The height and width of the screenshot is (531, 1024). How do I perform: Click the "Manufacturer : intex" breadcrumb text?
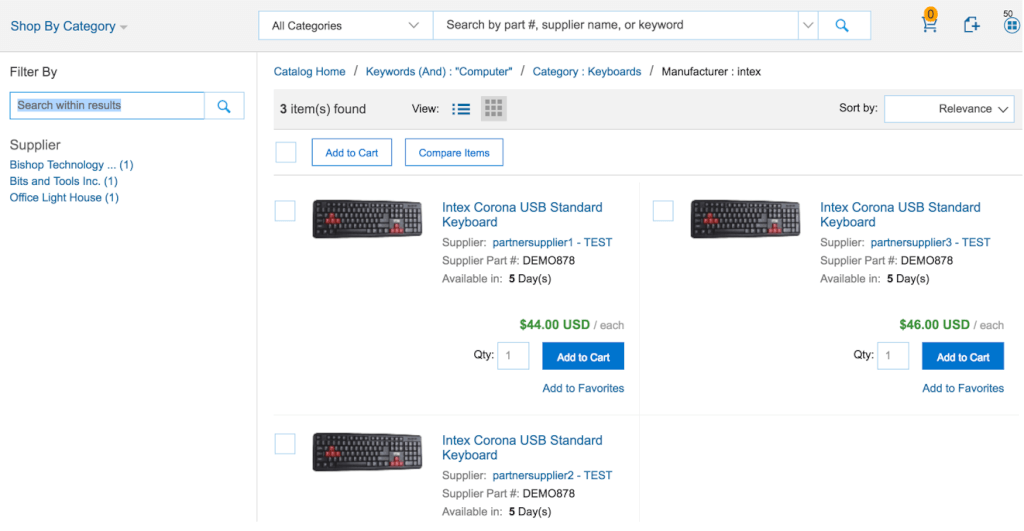point(711,72)
